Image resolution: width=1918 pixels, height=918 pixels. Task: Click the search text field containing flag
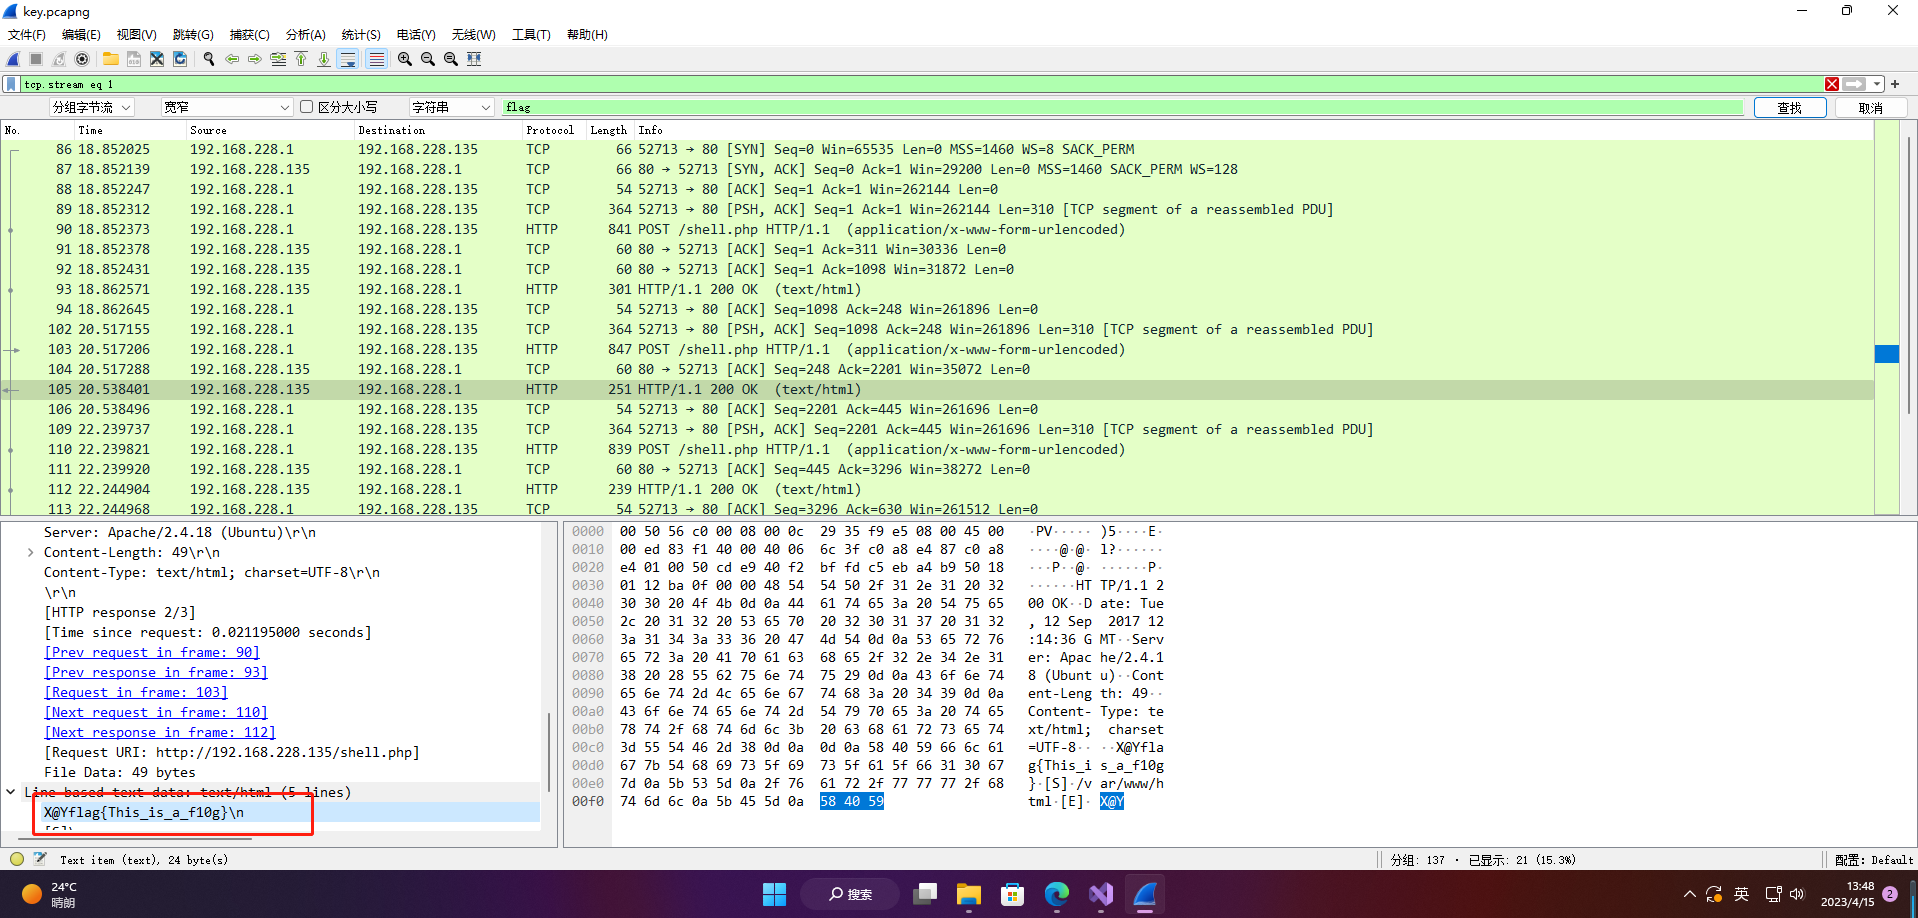tap(1123, 107)
